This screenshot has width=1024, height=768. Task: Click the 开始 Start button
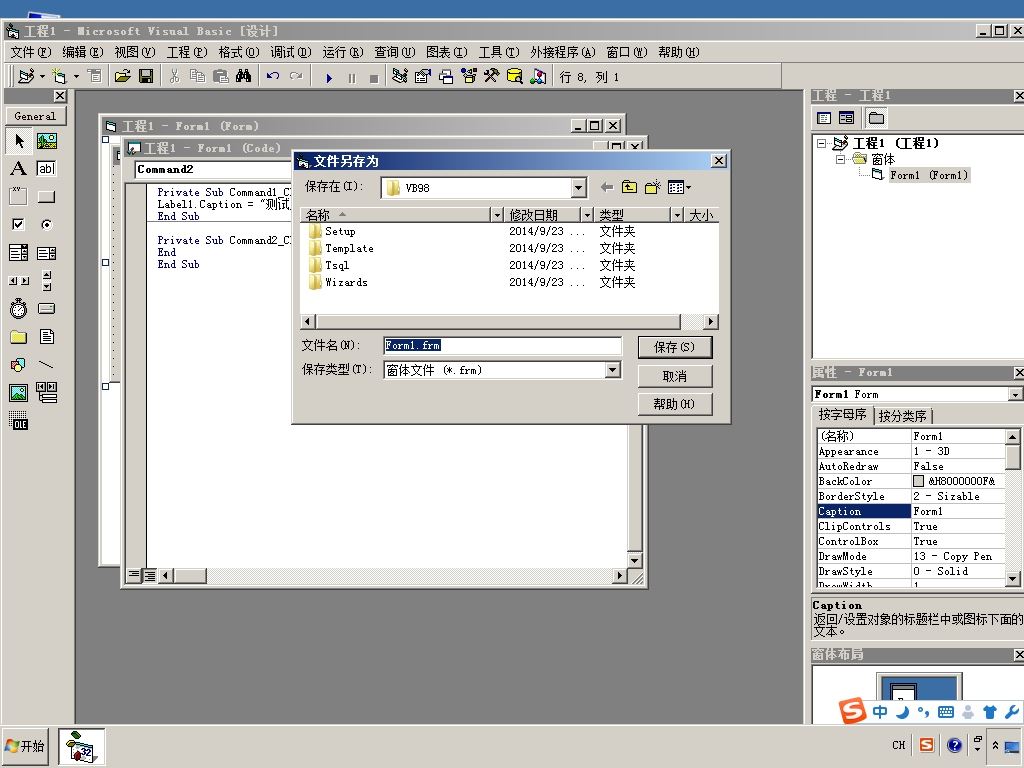click(25, 746)
